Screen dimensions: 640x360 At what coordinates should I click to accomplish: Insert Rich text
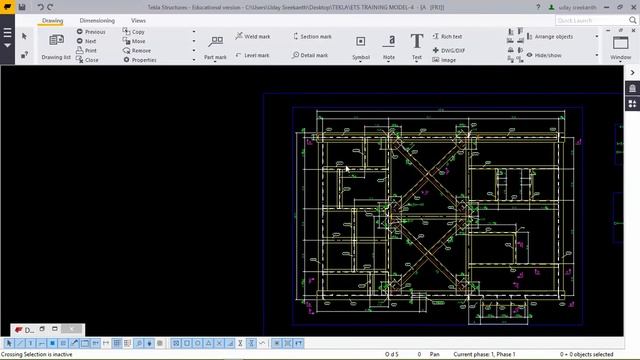(447, 36)
